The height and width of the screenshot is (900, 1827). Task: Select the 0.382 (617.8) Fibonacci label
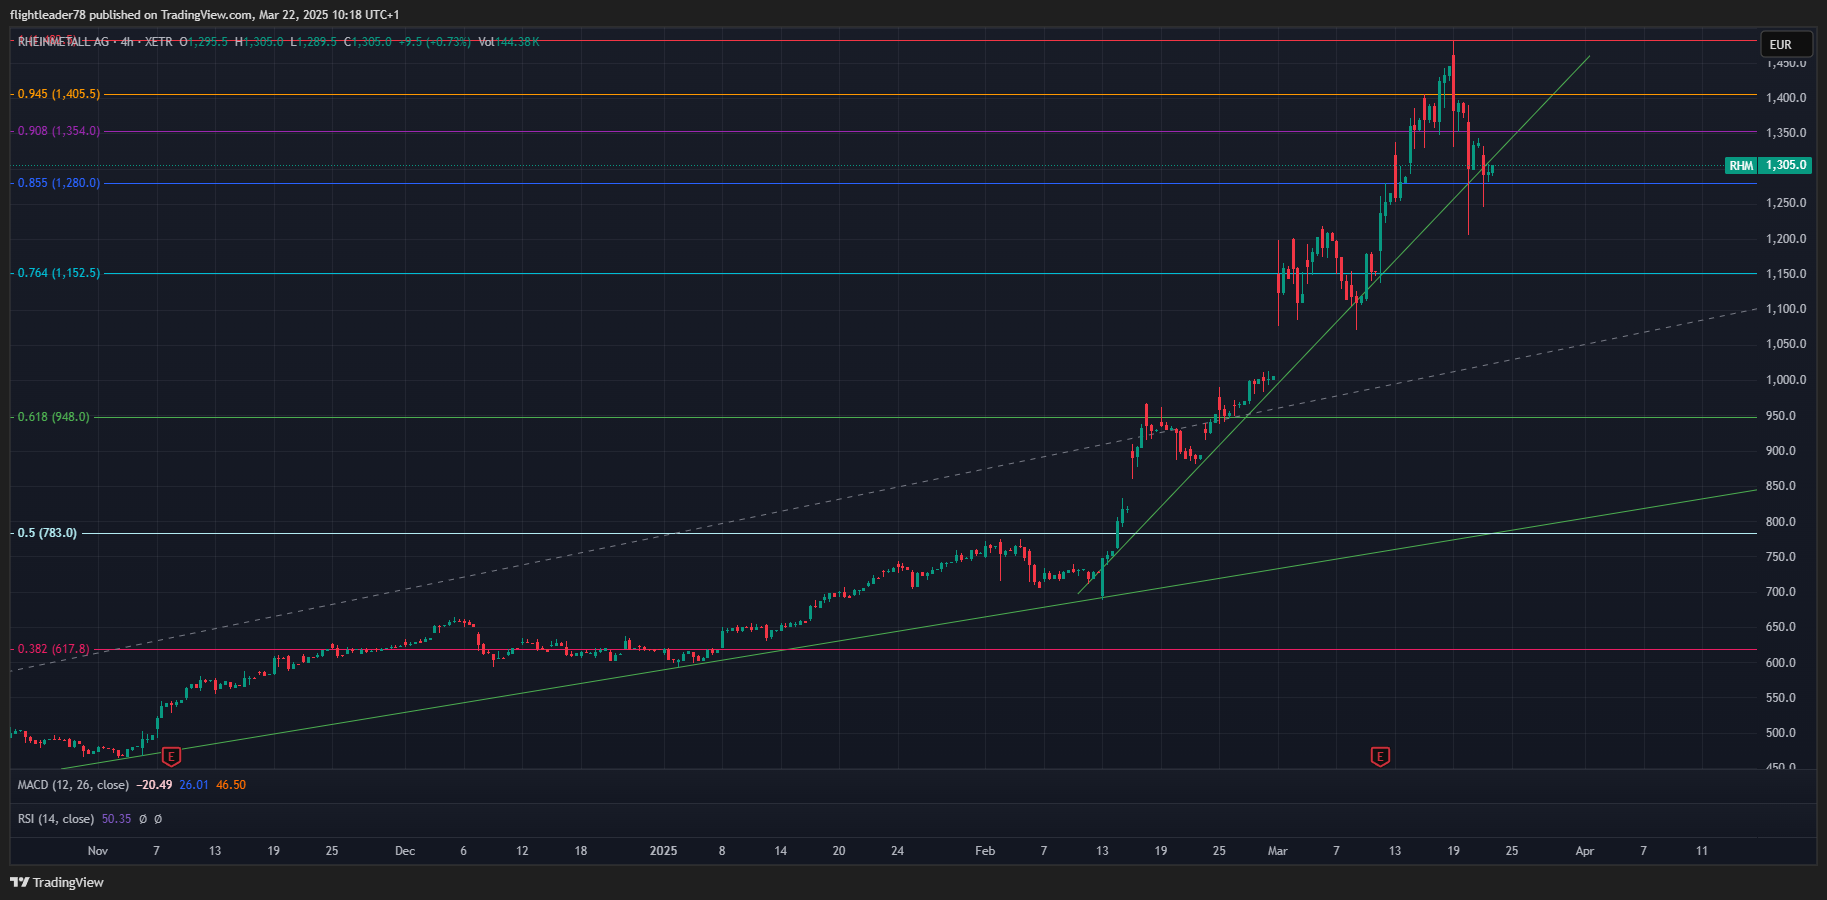[x=53, y=649]
